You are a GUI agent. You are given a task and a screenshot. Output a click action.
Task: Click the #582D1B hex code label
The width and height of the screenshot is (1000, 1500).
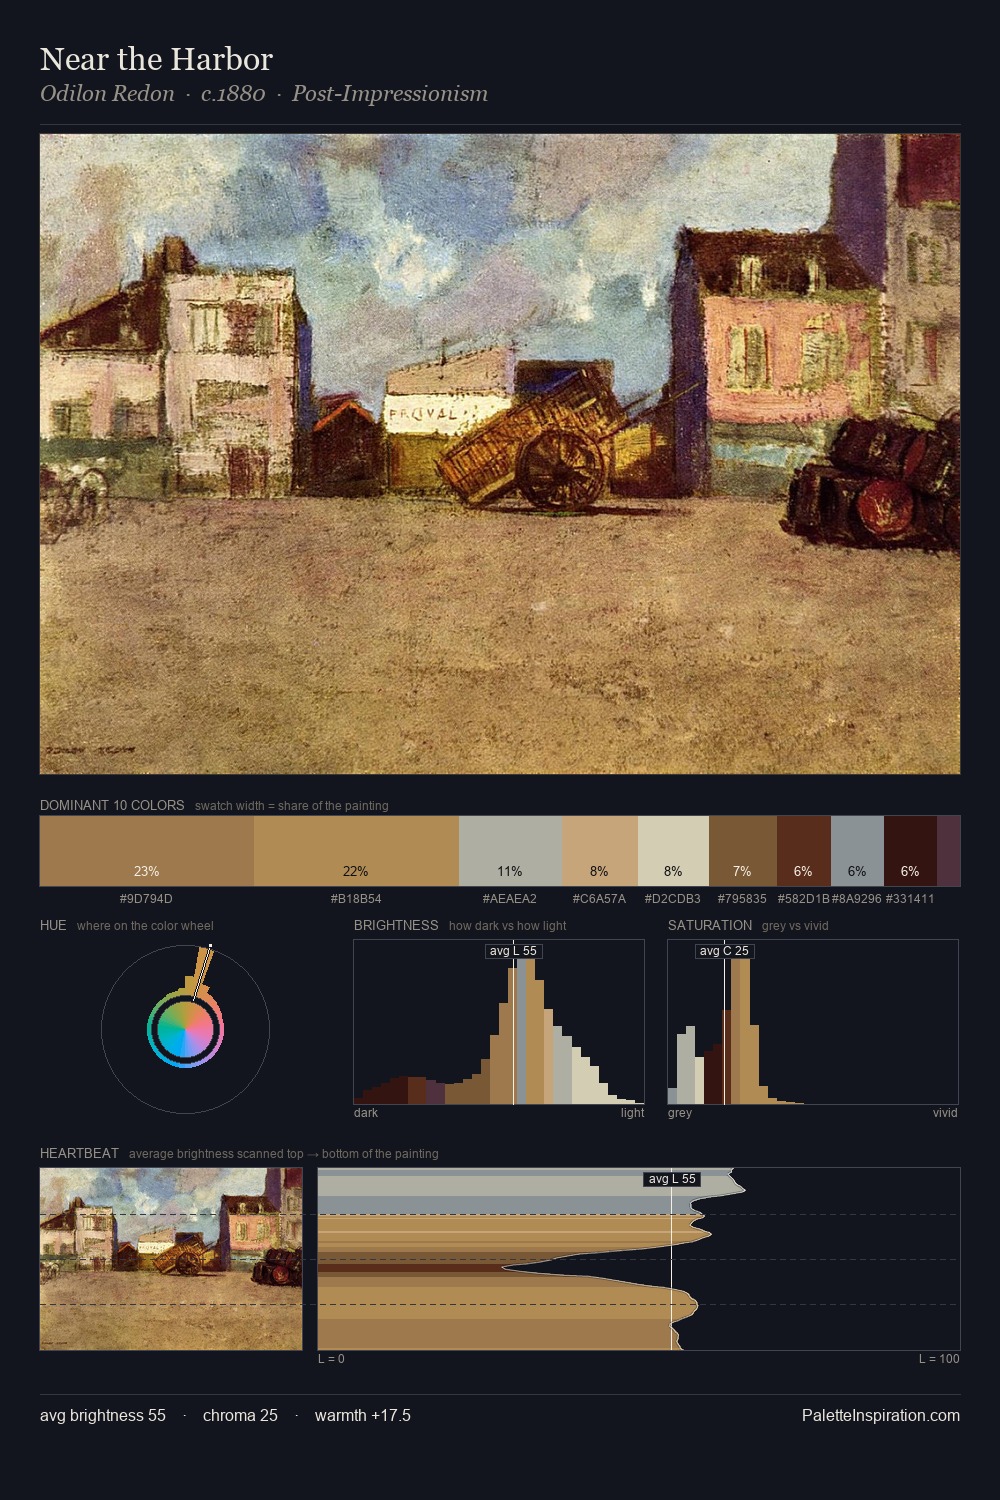point(803,899)
